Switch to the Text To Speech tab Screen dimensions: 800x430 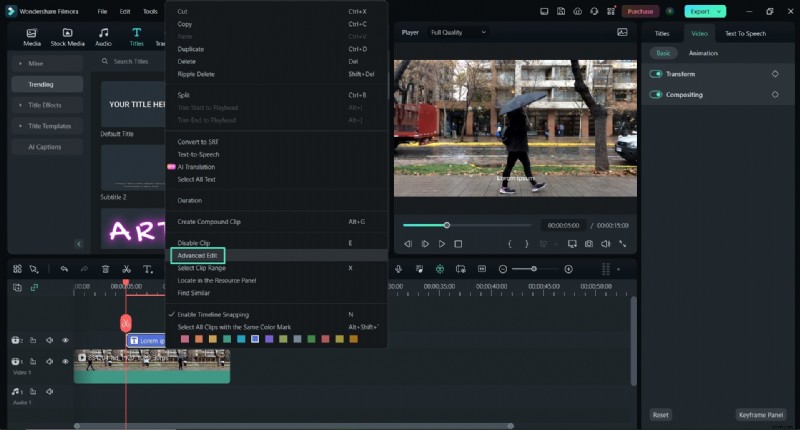[x=745, y=34]
